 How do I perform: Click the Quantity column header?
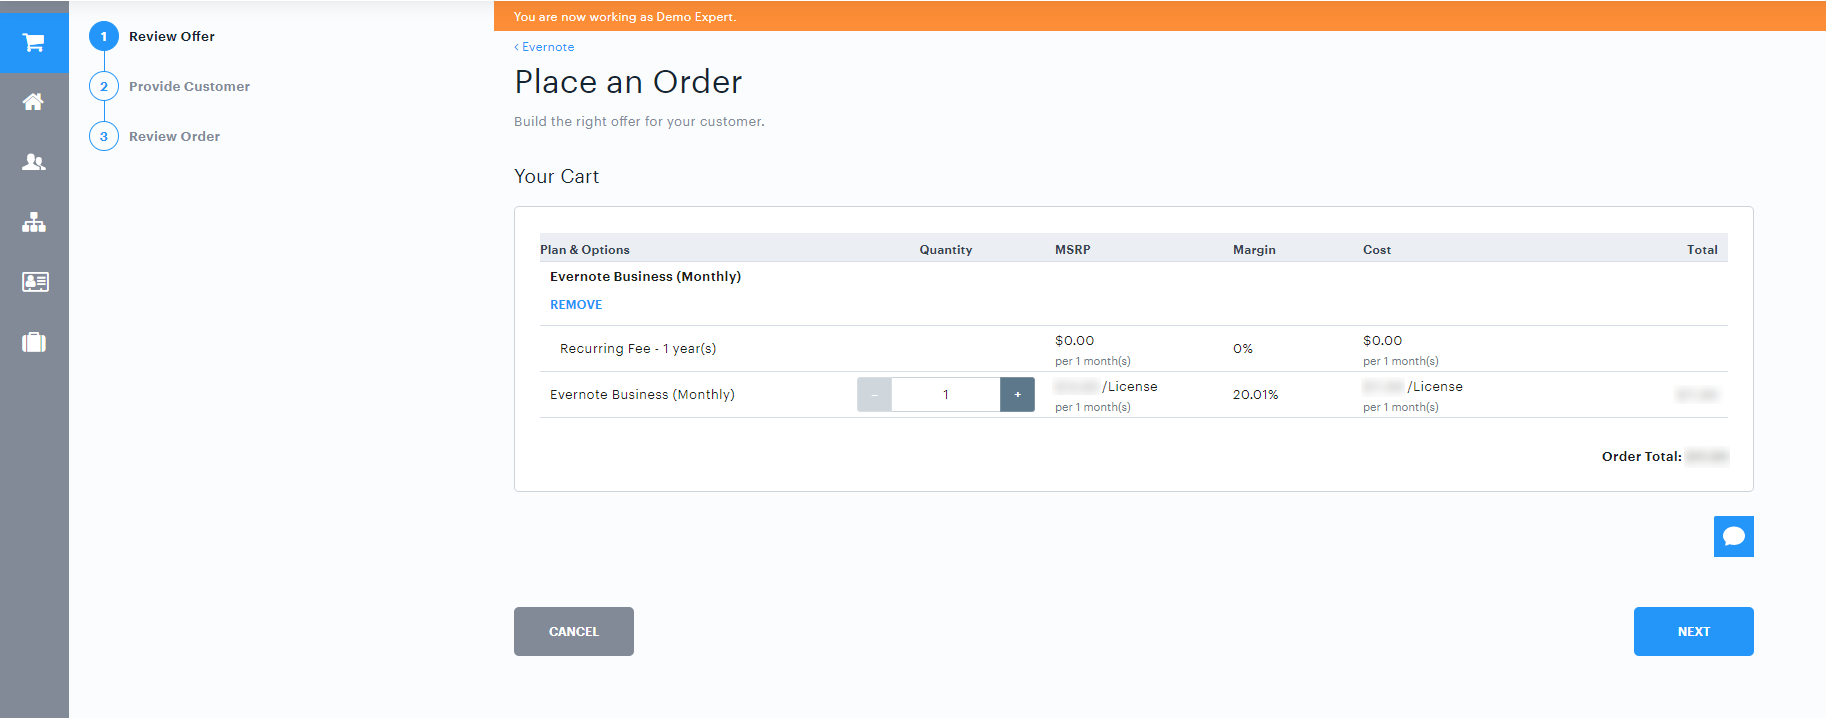[x=946, y=250]
